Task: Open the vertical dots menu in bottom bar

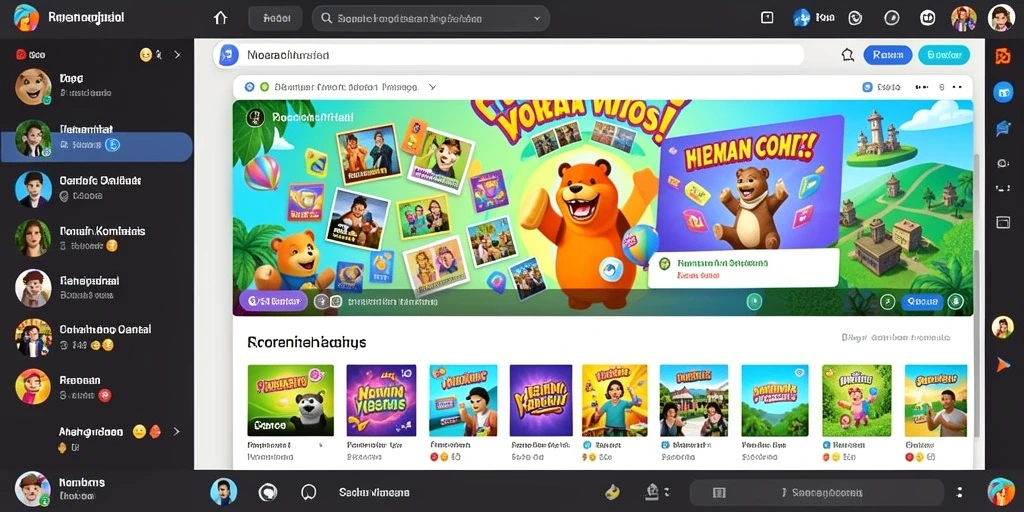Action: pos(959,492)
